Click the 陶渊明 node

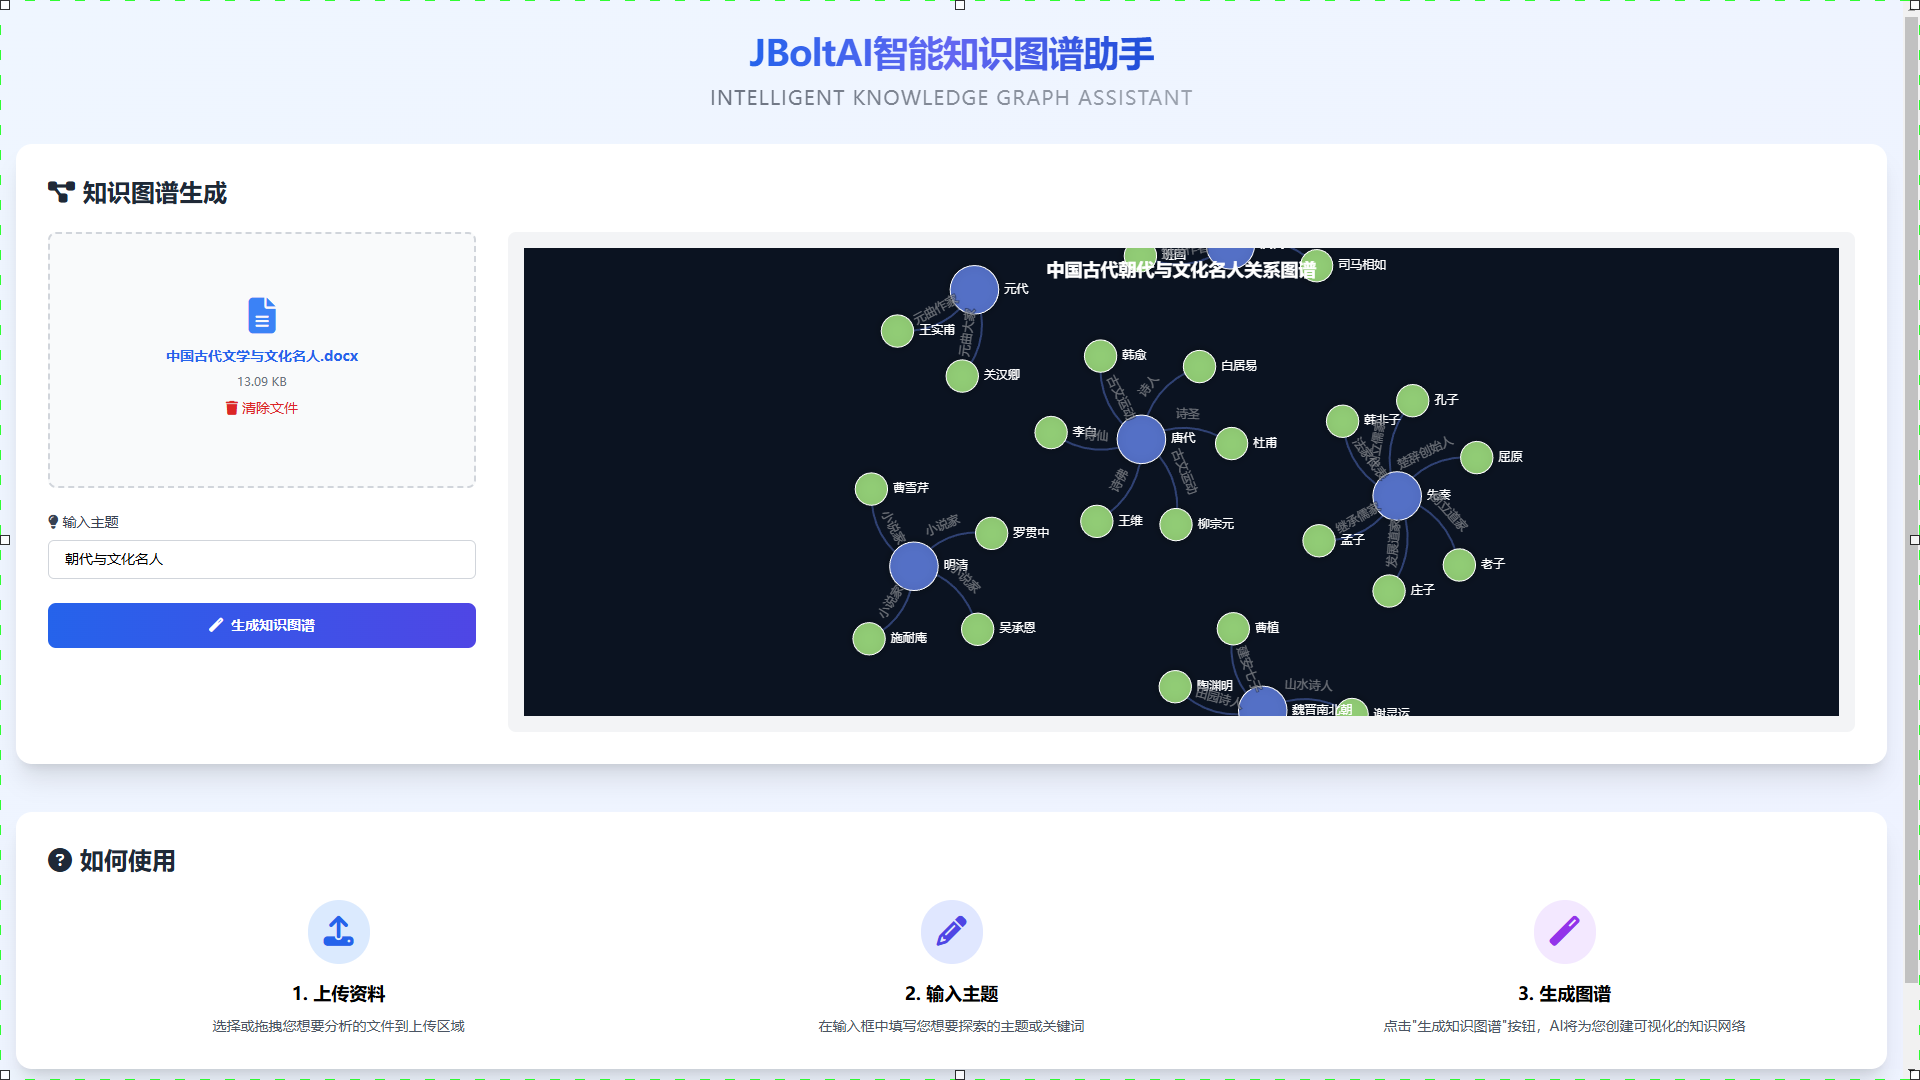pyautogui.click(x=1175, y=687)
